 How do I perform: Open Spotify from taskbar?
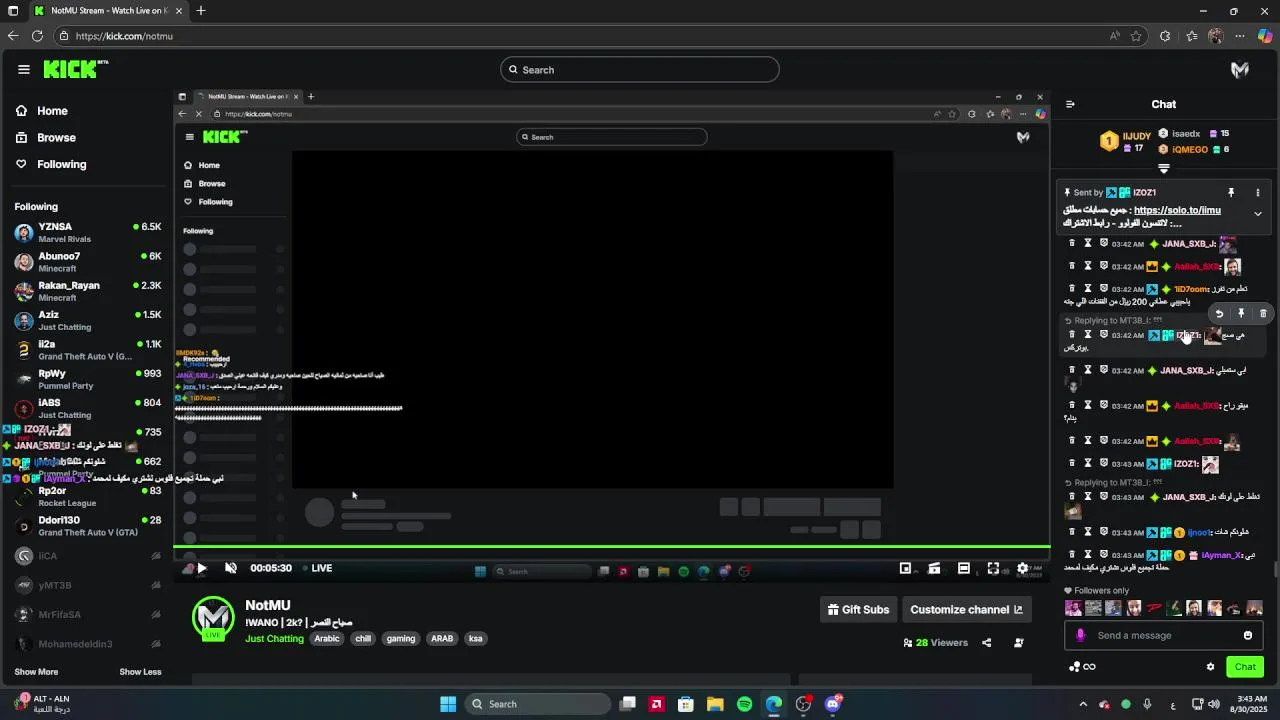pyautogui.click(x=744, y=704)
